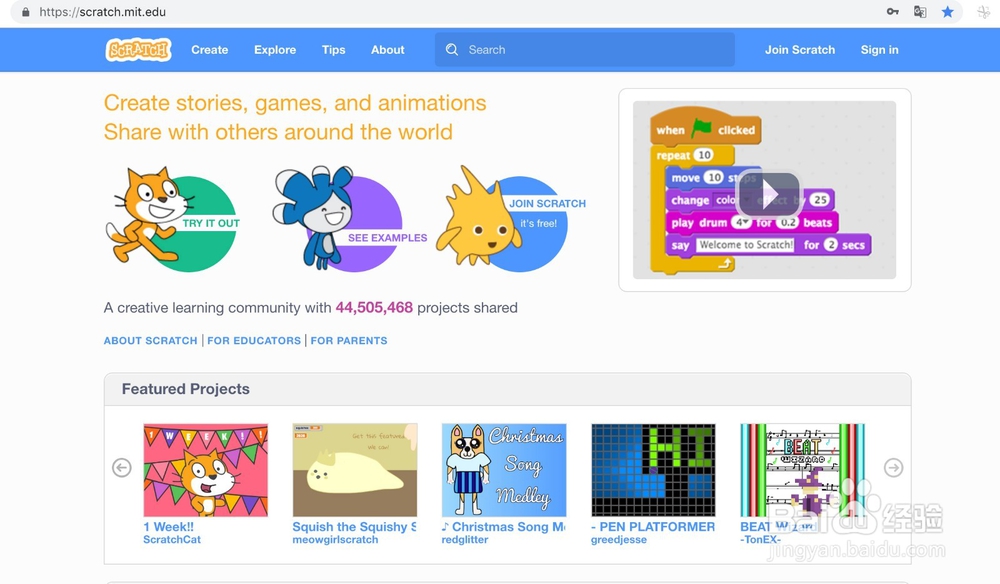
Task: Go to the Tips page
Action: [334, 50]
